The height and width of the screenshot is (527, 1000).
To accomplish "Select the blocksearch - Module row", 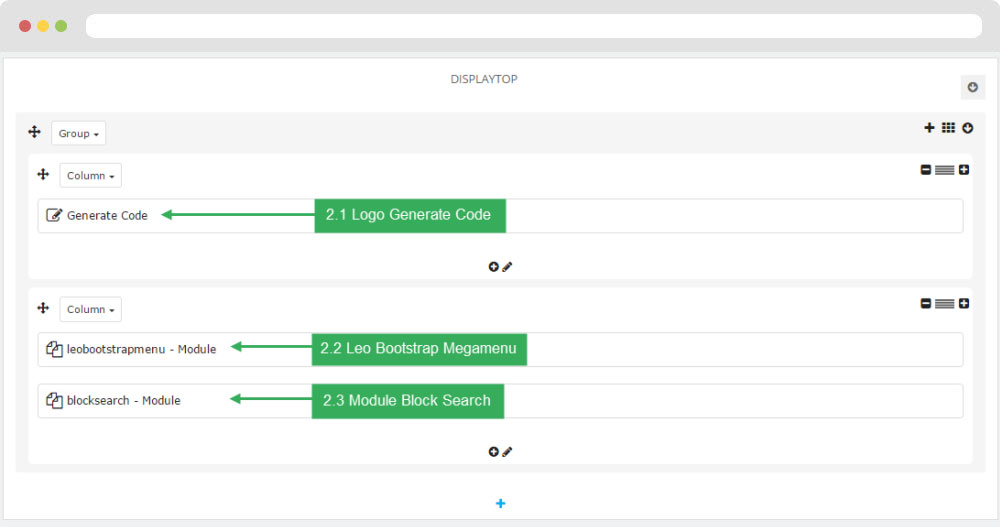I will pyautogui.click(x=500, y=401).
